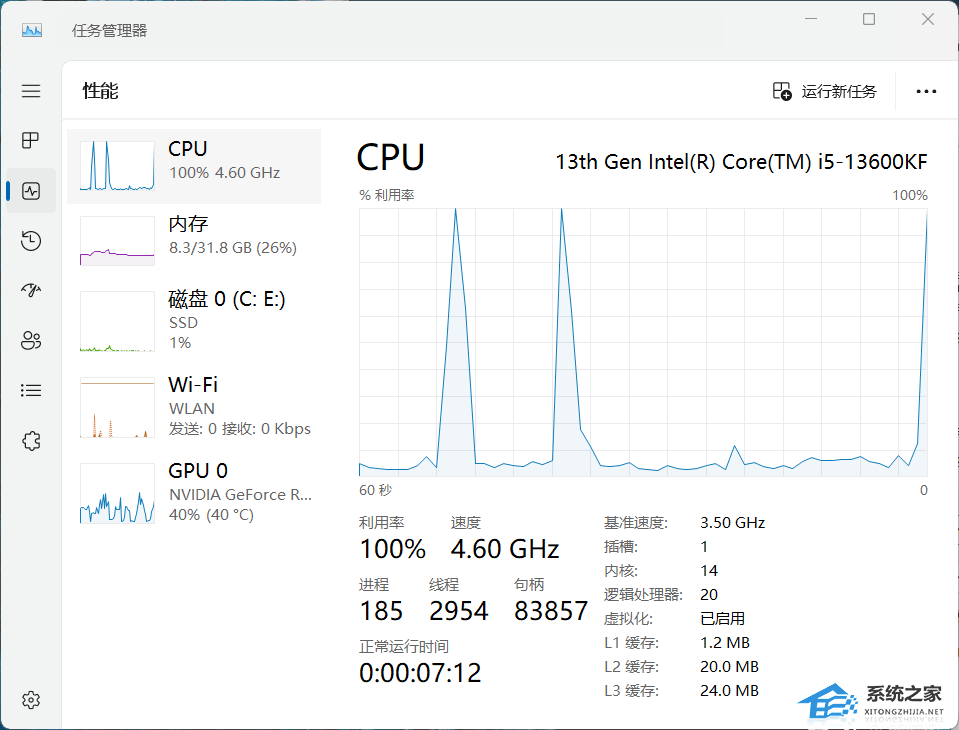Go to the Processes page icon
This screenshot has width=959, height=730.
pyautogui.click(x=31, y=140)
